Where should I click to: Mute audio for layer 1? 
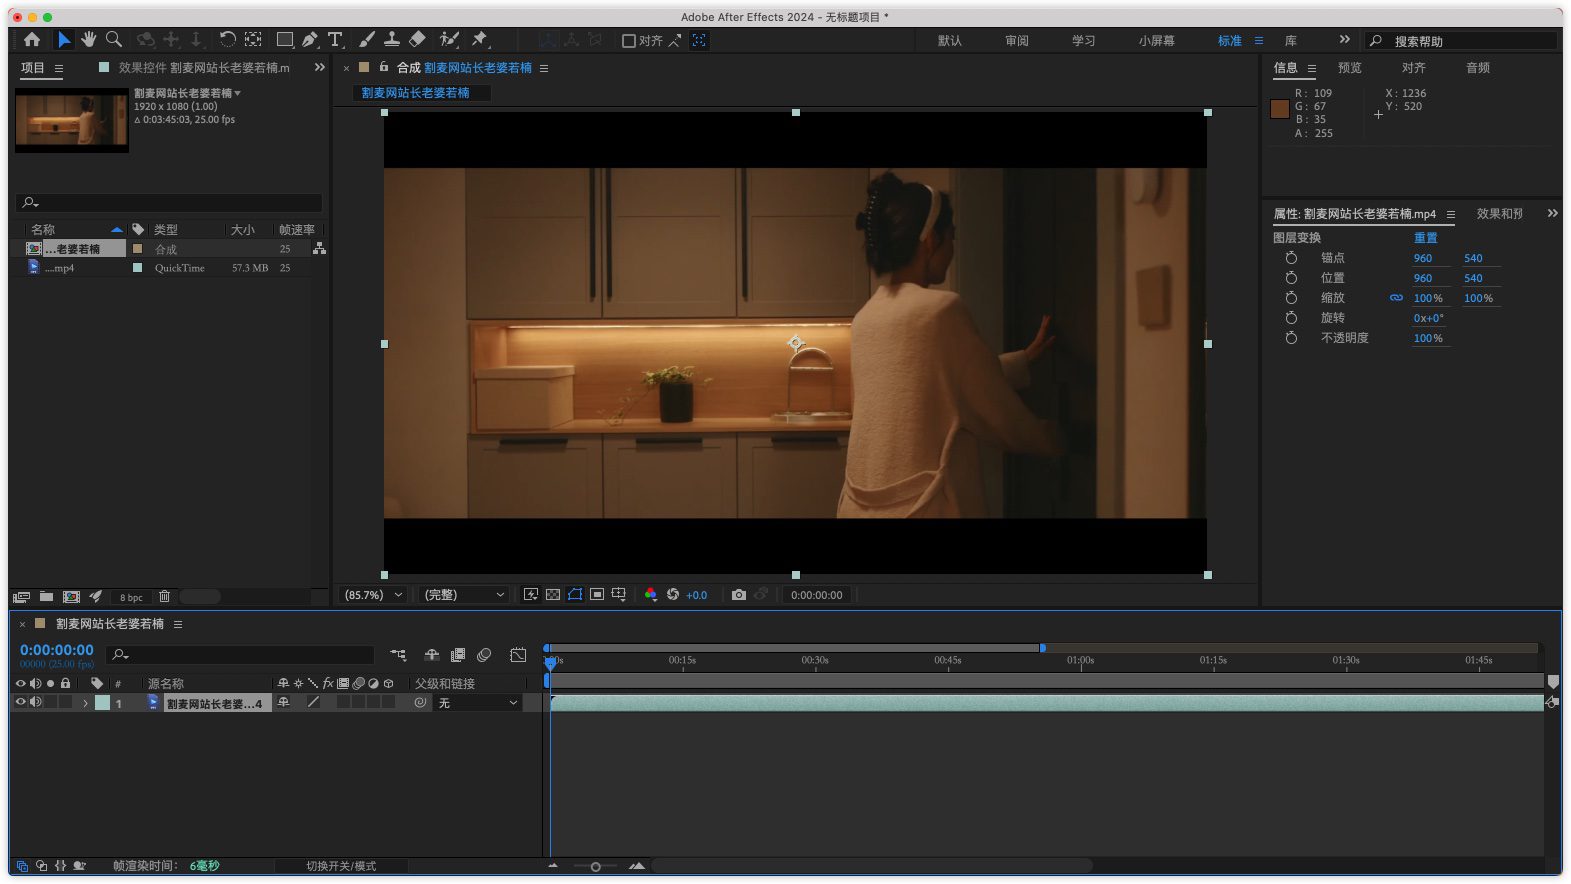36,702
